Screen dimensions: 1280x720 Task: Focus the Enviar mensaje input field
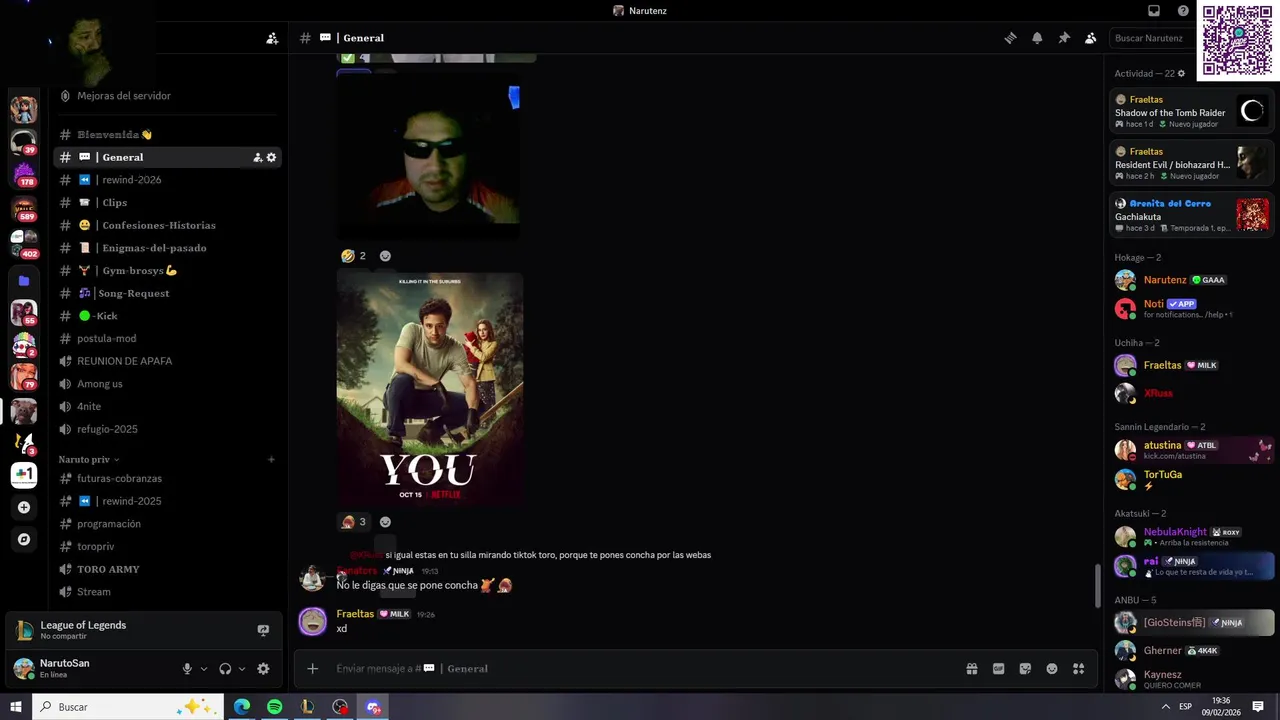tap(640, 669)
